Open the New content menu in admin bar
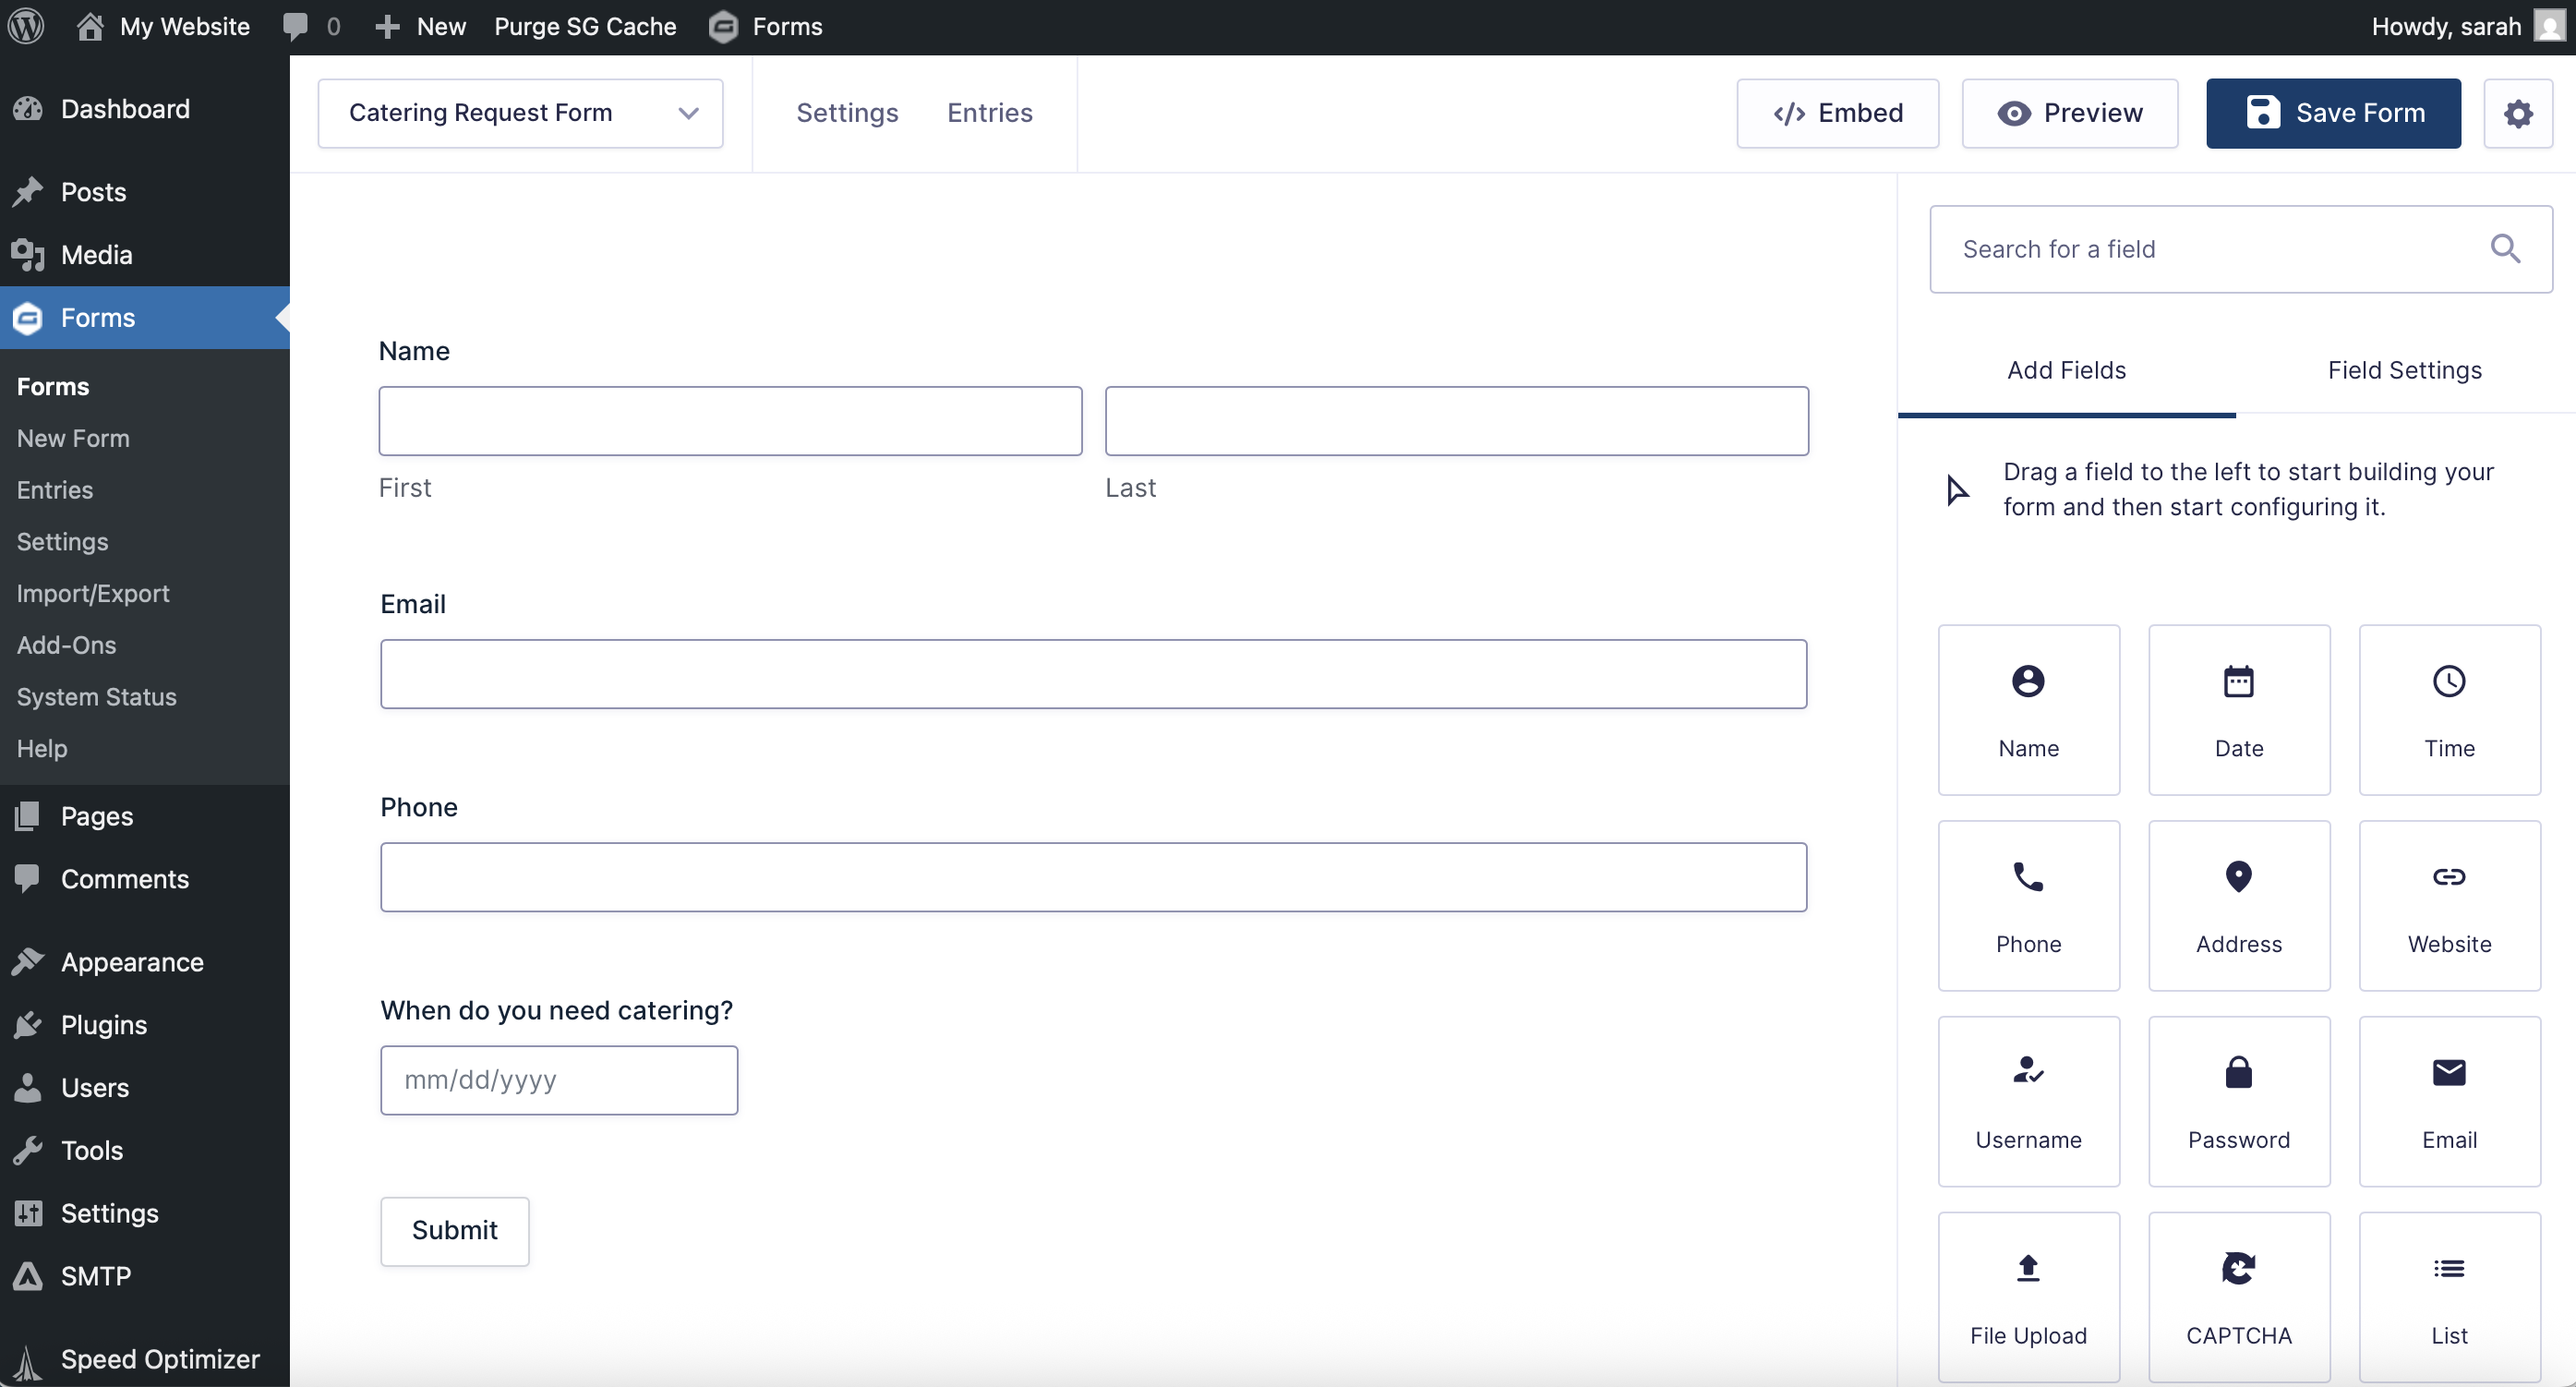This screenshot has height=1387, width=2576. tap(421, 26)
